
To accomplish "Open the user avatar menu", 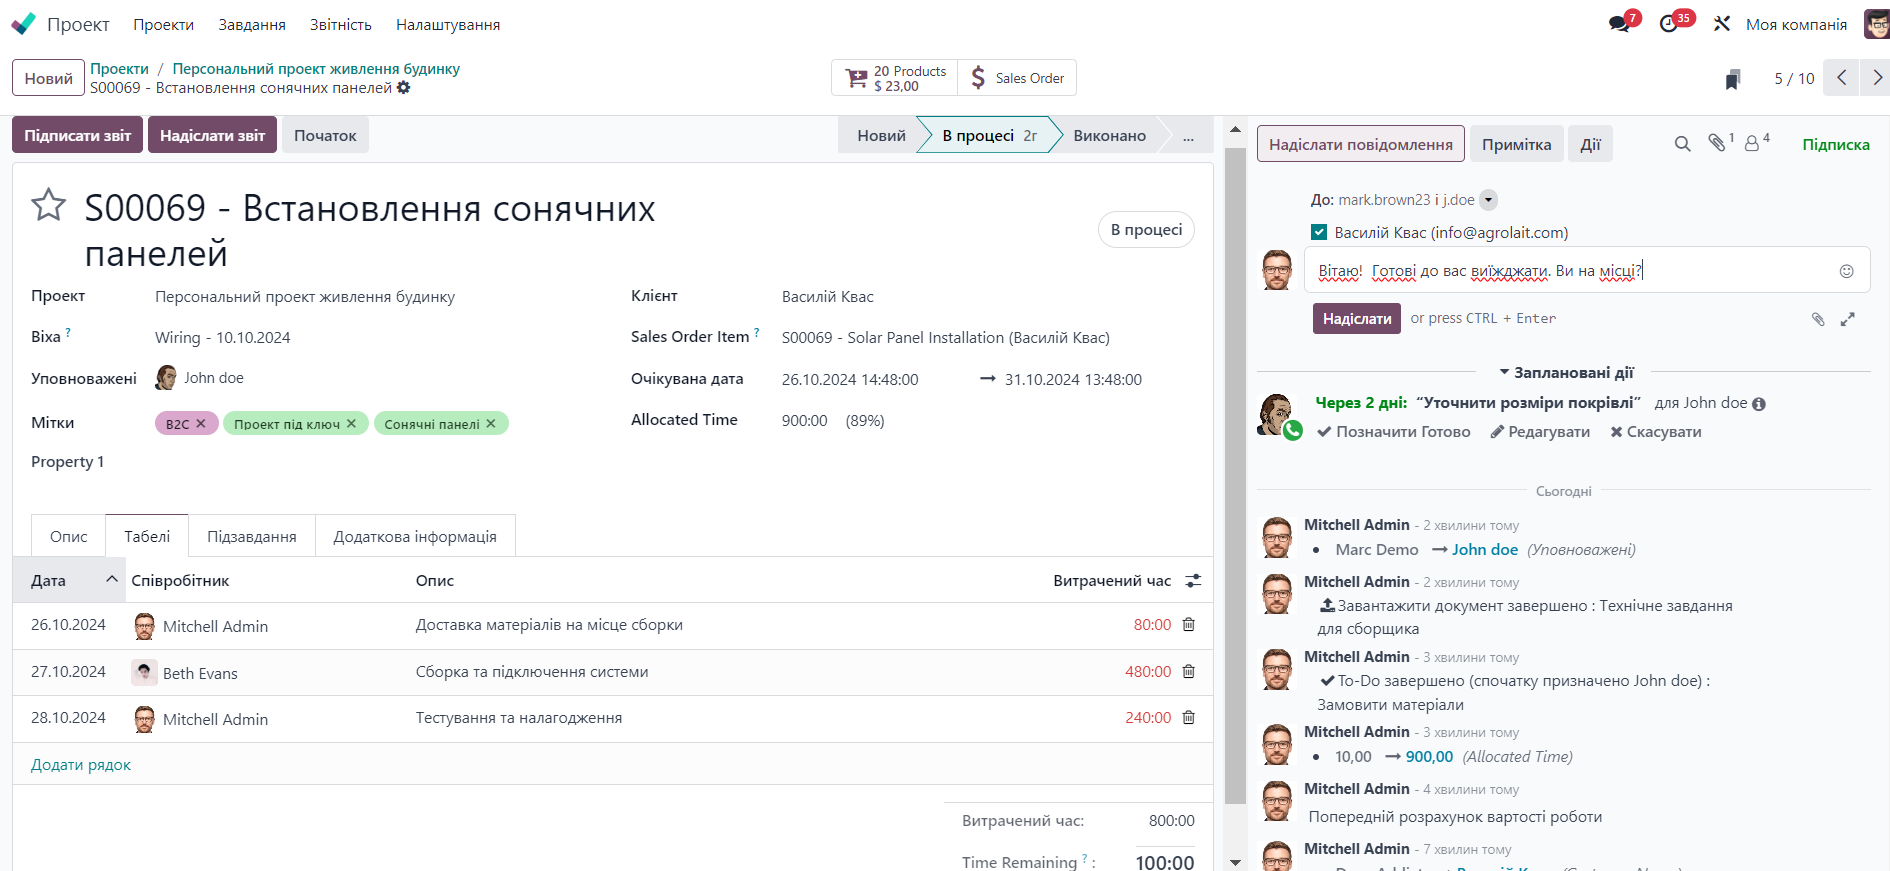I will pos(1876,24).
